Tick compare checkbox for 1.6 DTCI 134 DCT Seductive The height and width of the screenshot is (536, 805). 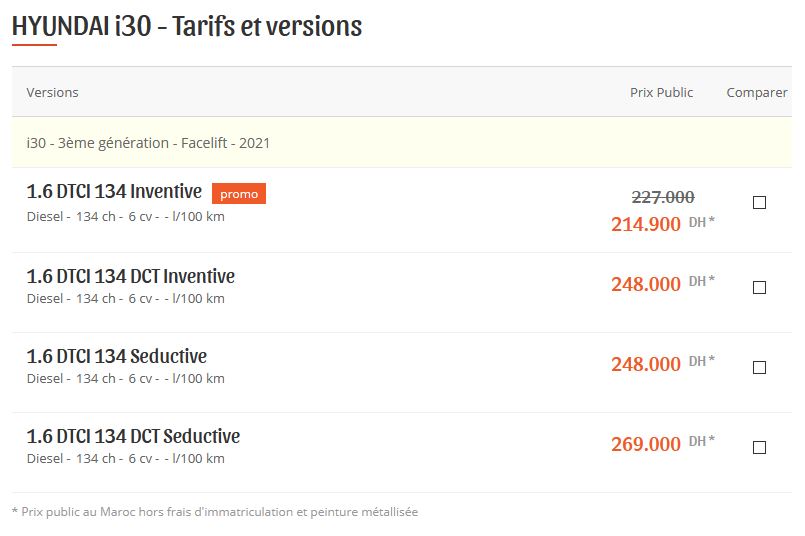click(x=759, y=447)
